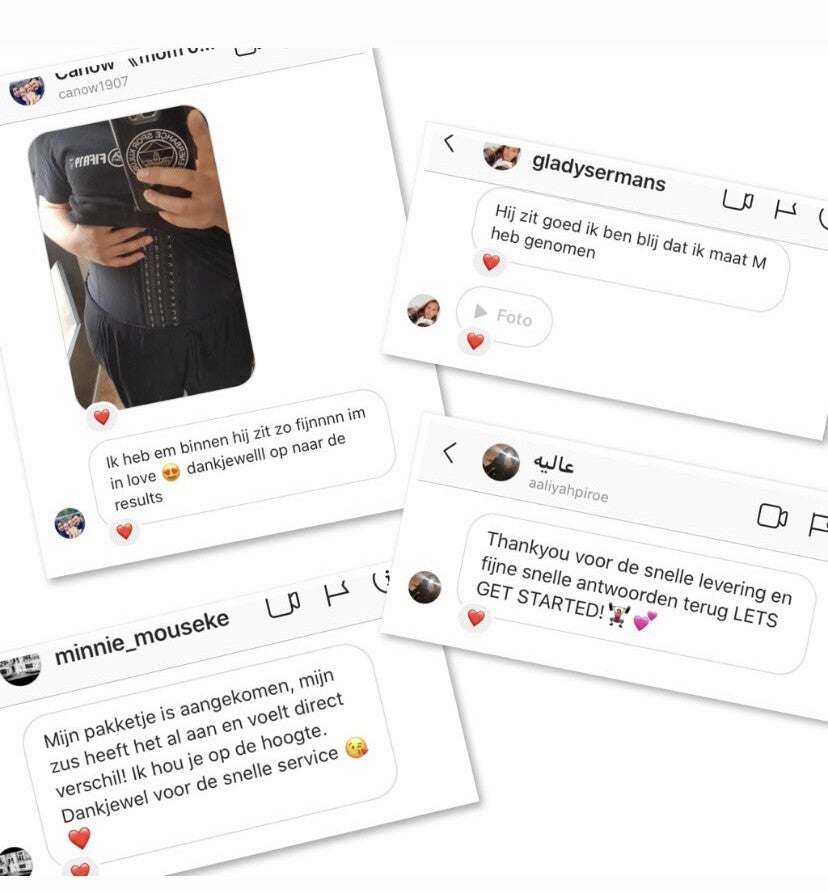Go back from gladysermans chat
Viewport: 828px width, 891px height.
point(449,143)
